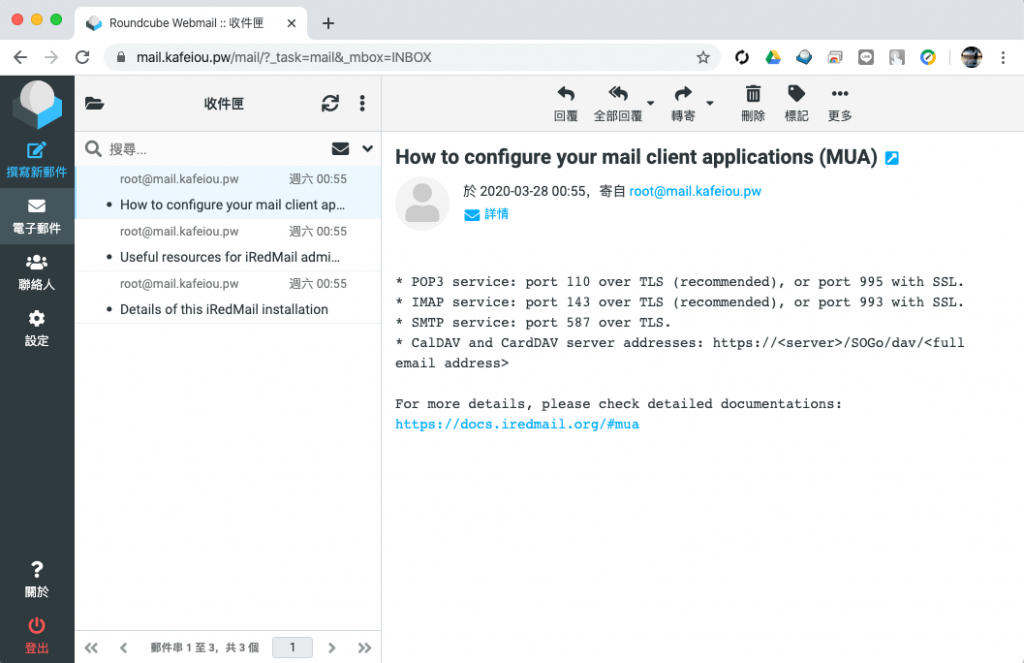The image size is (1024, 663).
Task: Click the browser back button
Action: coord(20,57)
